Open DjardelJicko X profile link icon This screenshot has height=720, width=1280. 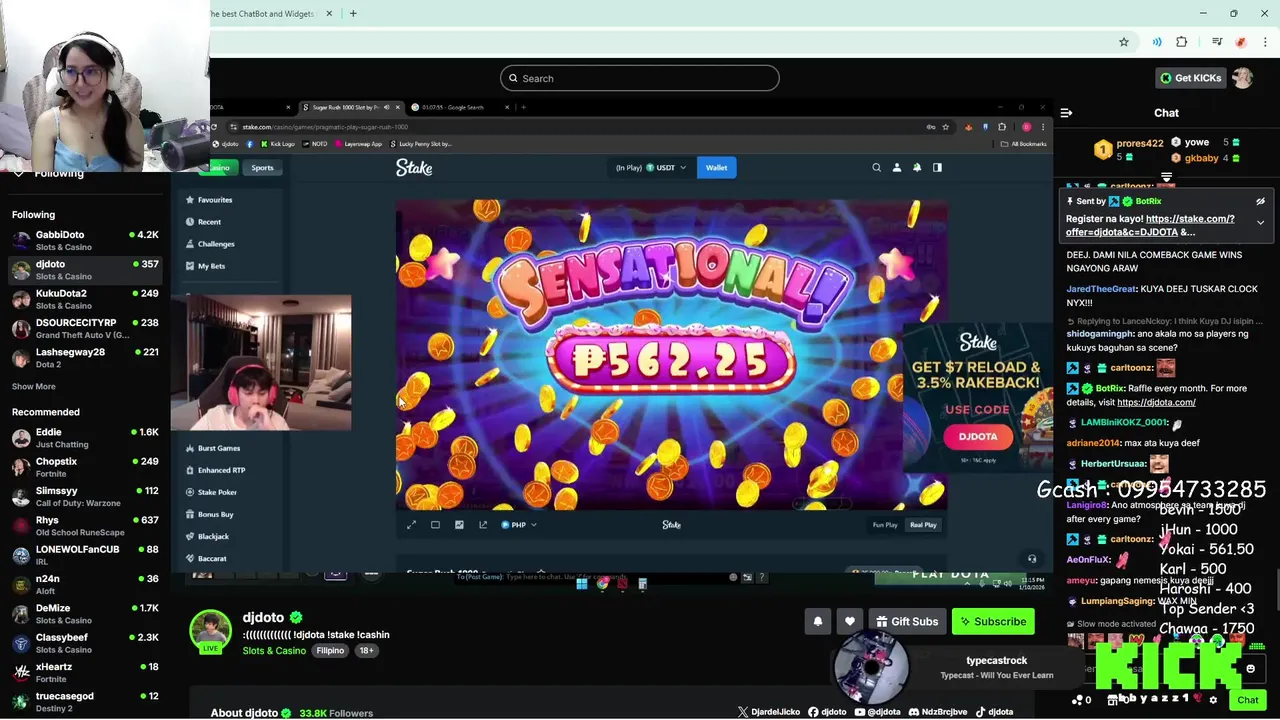tap(743, 712)
